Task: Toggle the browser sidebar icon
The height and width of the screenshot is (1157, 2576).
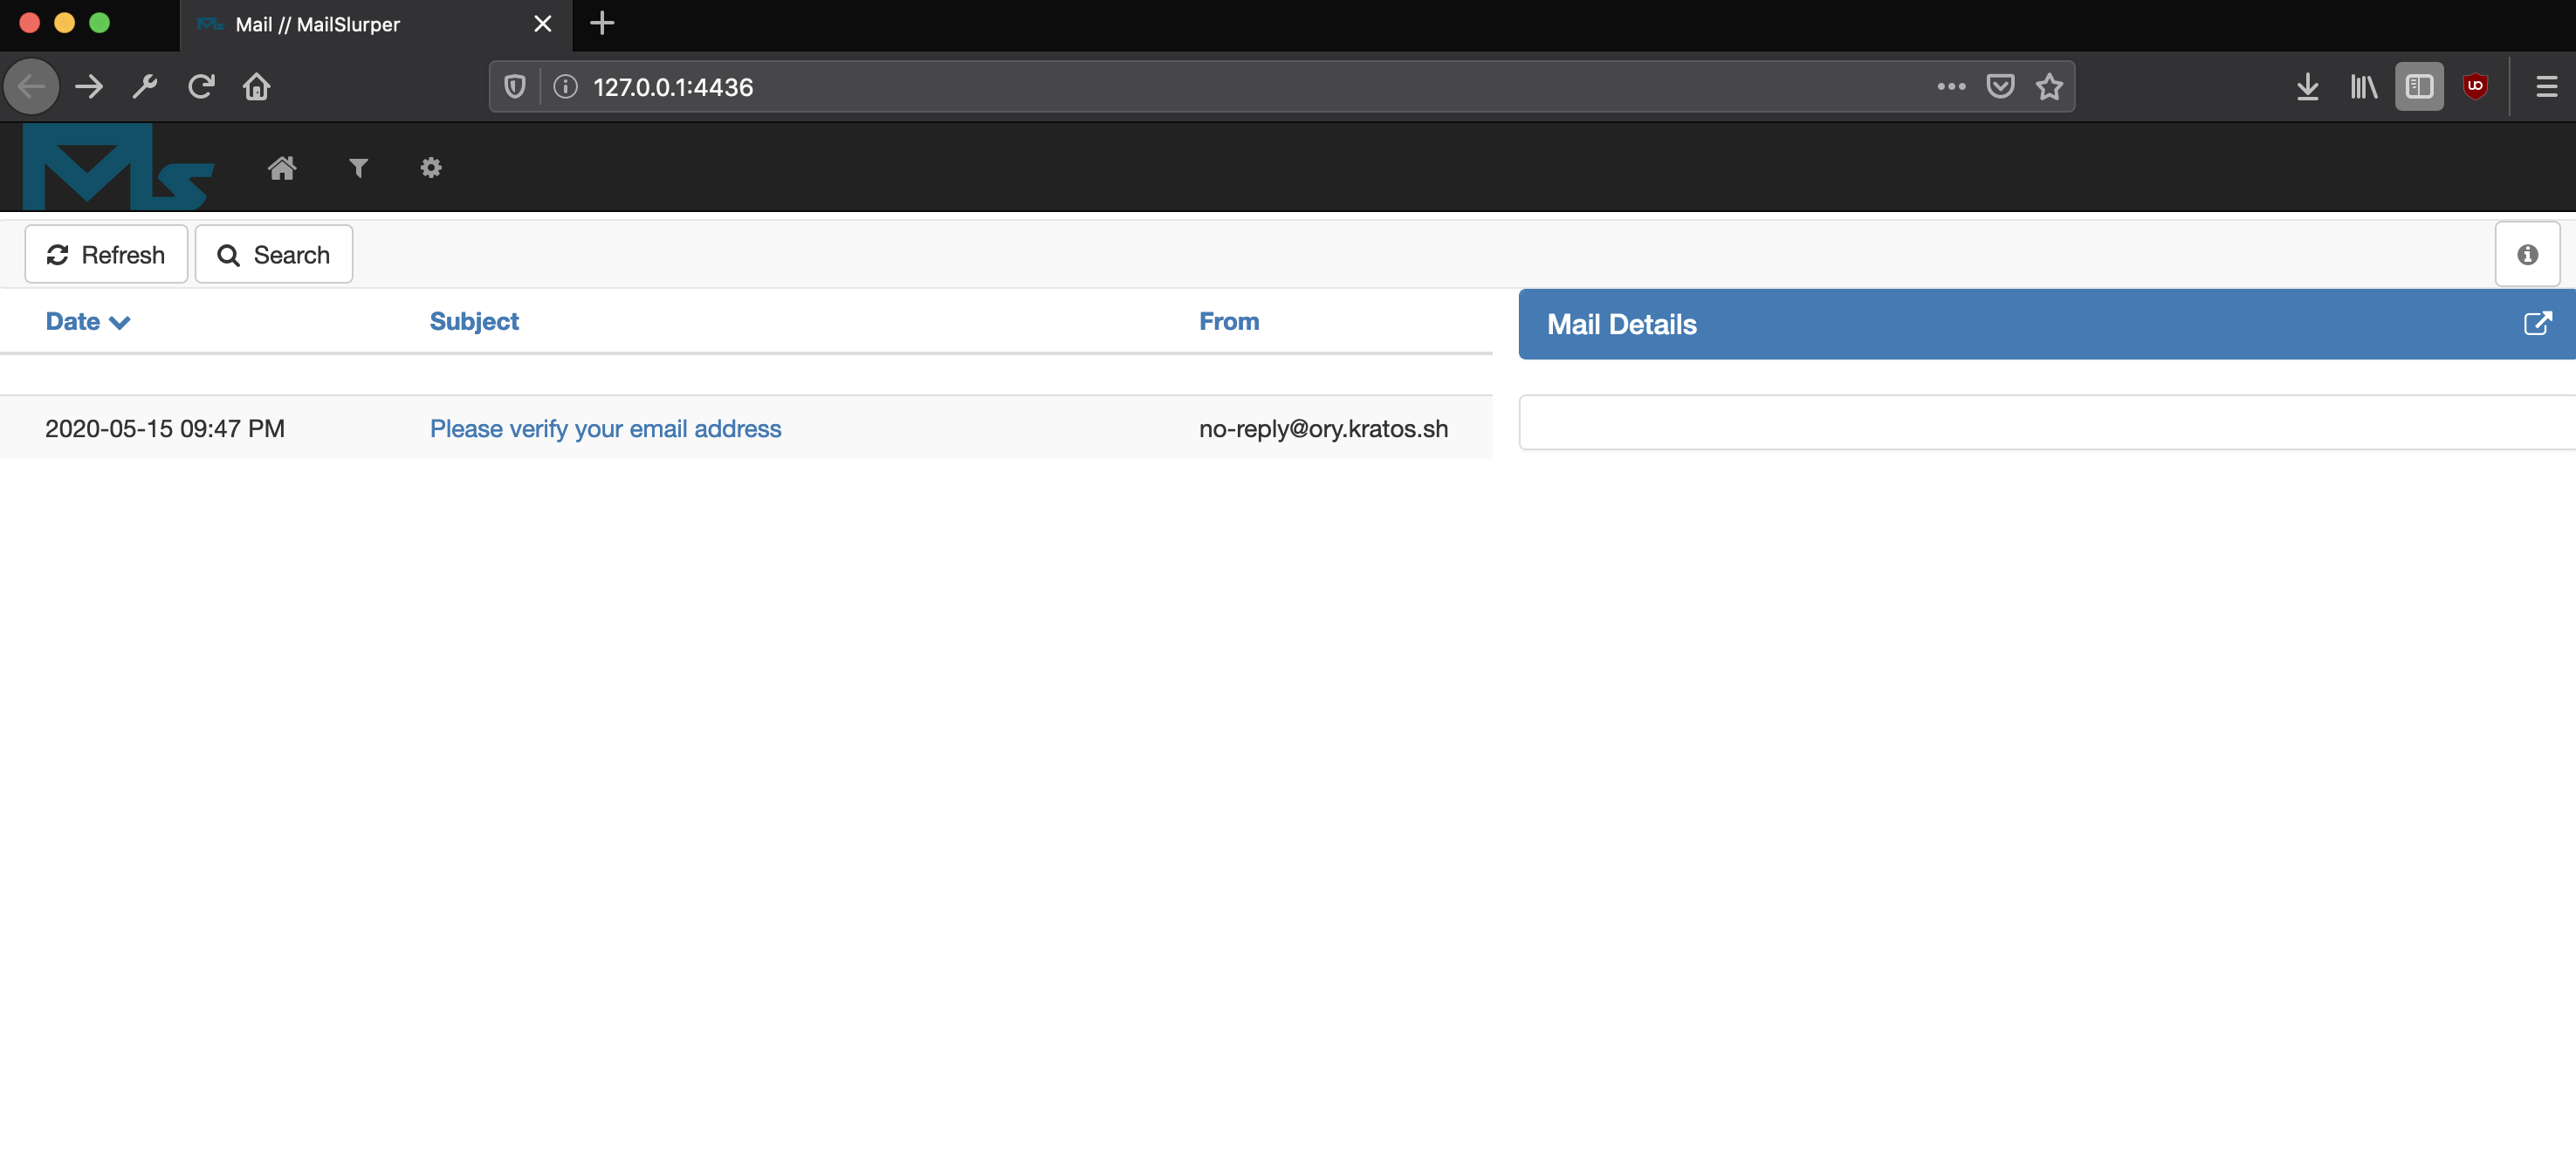Action: pyautogui.click(x=2419, y=86)
